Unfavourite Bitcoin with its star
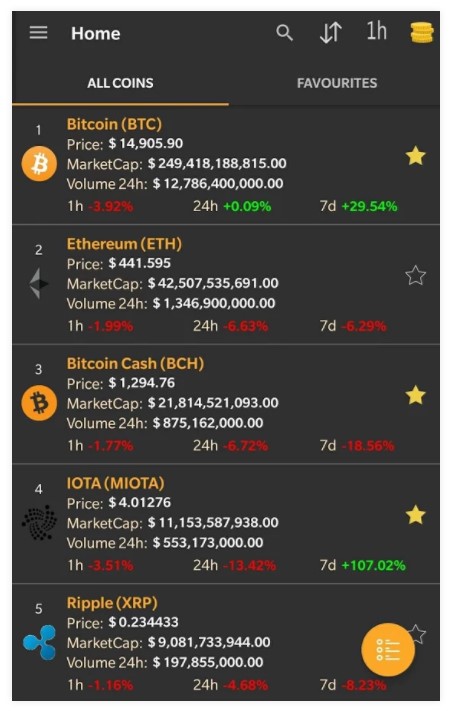The width and height of the screenshot is (453, 711). [415, 156]
